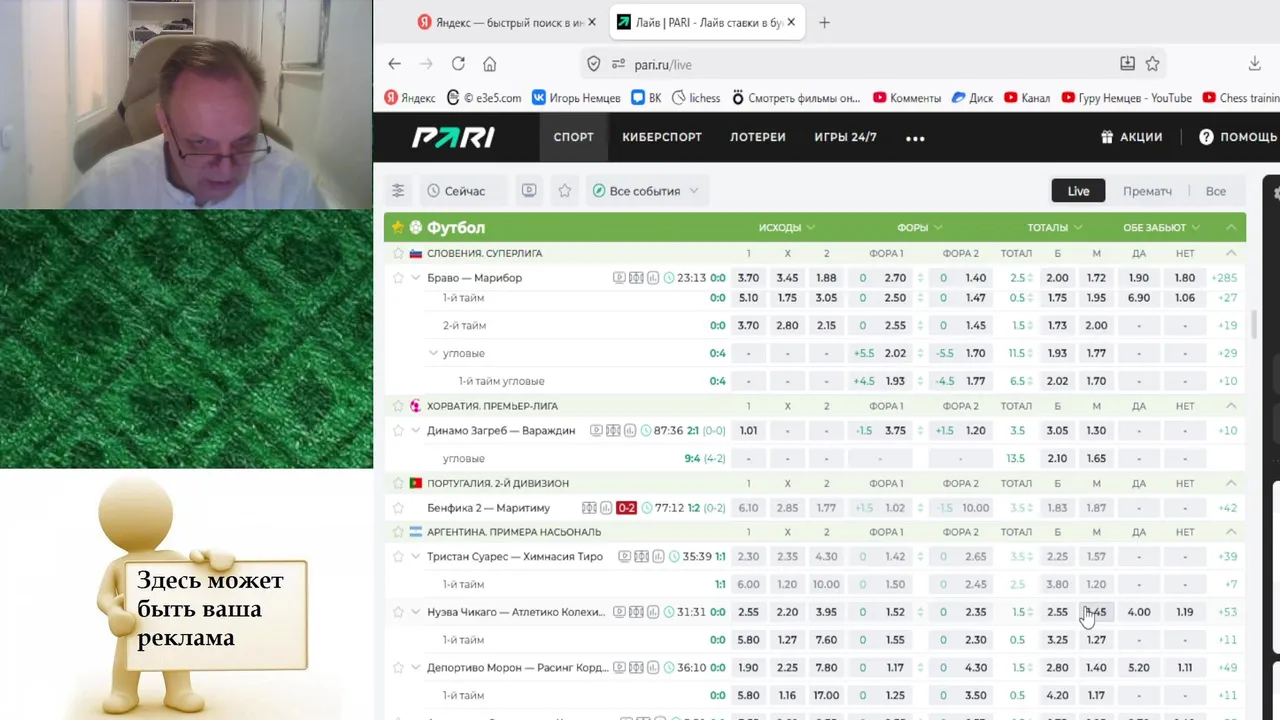Screen dimensions: 1280x720
Task: Open the Лотереи tab
Action: [x=758, y=137]
